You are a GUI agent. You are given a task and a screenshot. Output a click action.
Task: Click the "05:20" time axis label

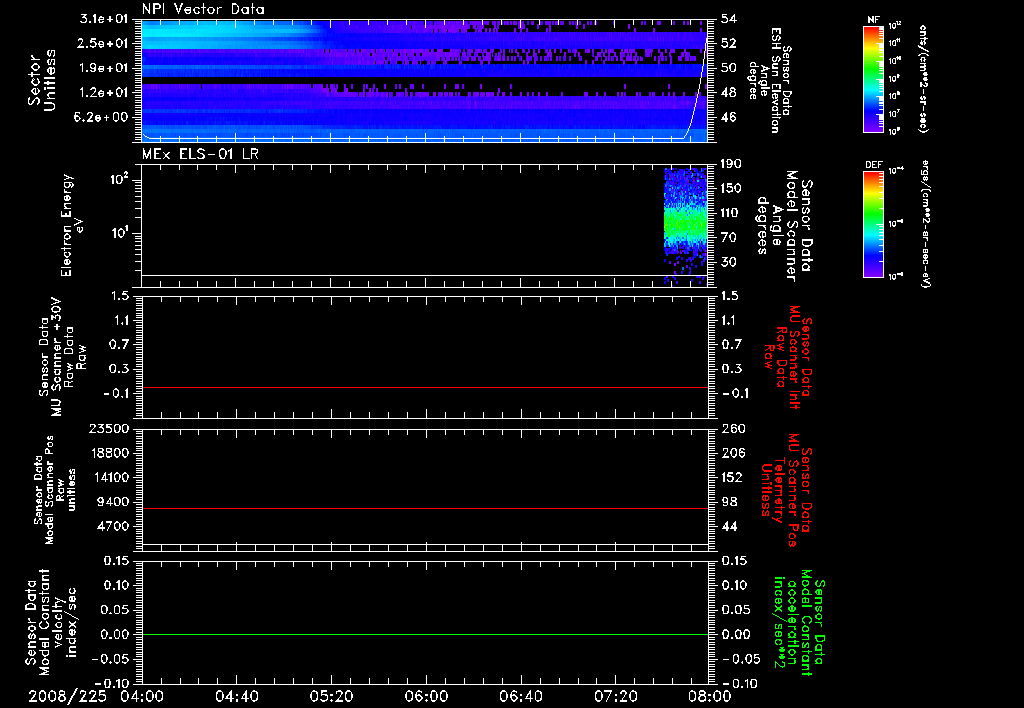pyautogui.click(x=331, y=696)
